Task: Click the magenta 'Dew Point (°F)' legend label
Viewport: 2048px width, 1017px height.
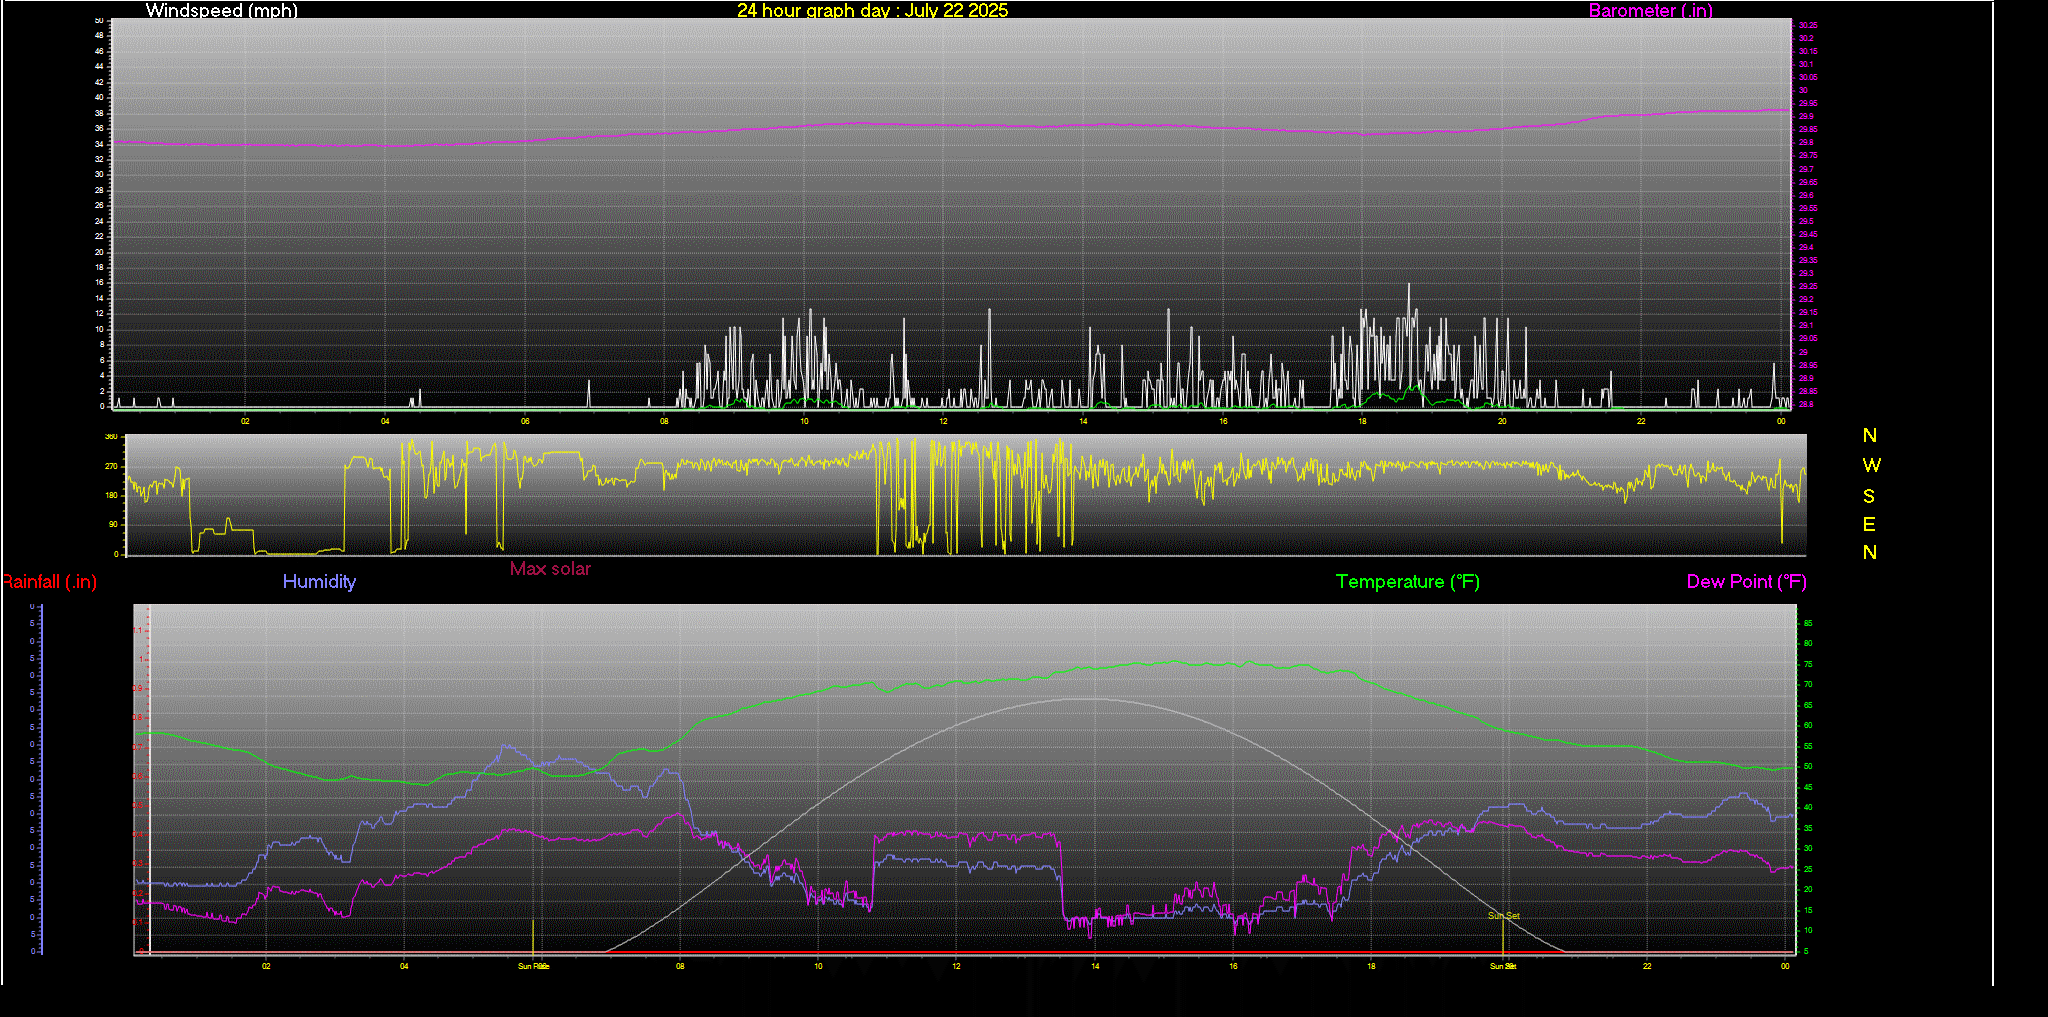Action: tap(1746, 581)
